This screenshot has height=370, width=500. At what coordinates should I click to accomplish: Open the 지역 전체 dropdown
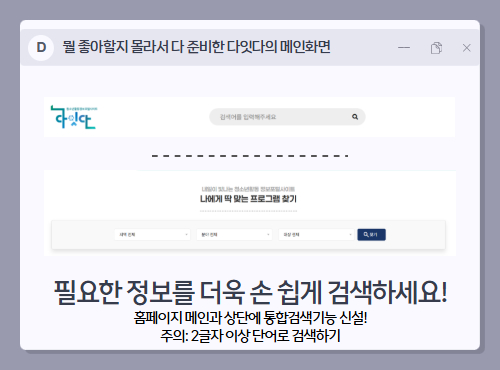coord(152,235)
